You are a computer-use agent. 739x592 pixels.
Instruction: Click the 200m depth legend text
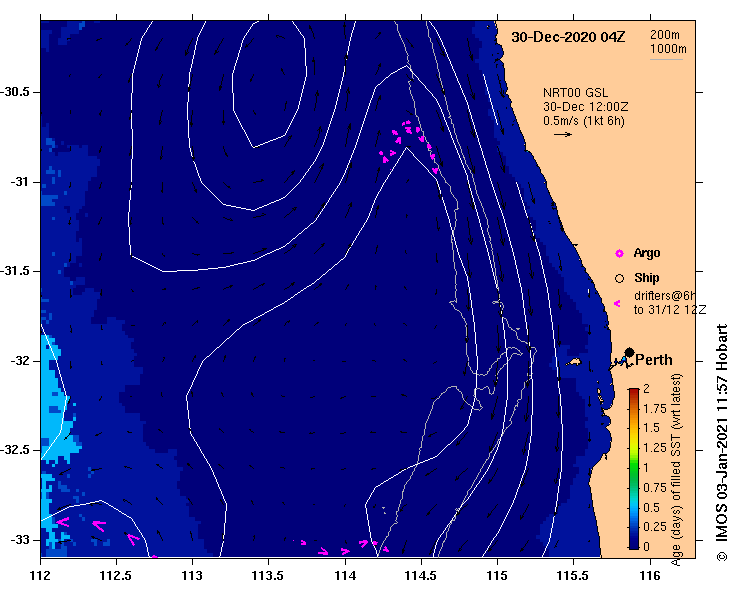pos(665,35)
